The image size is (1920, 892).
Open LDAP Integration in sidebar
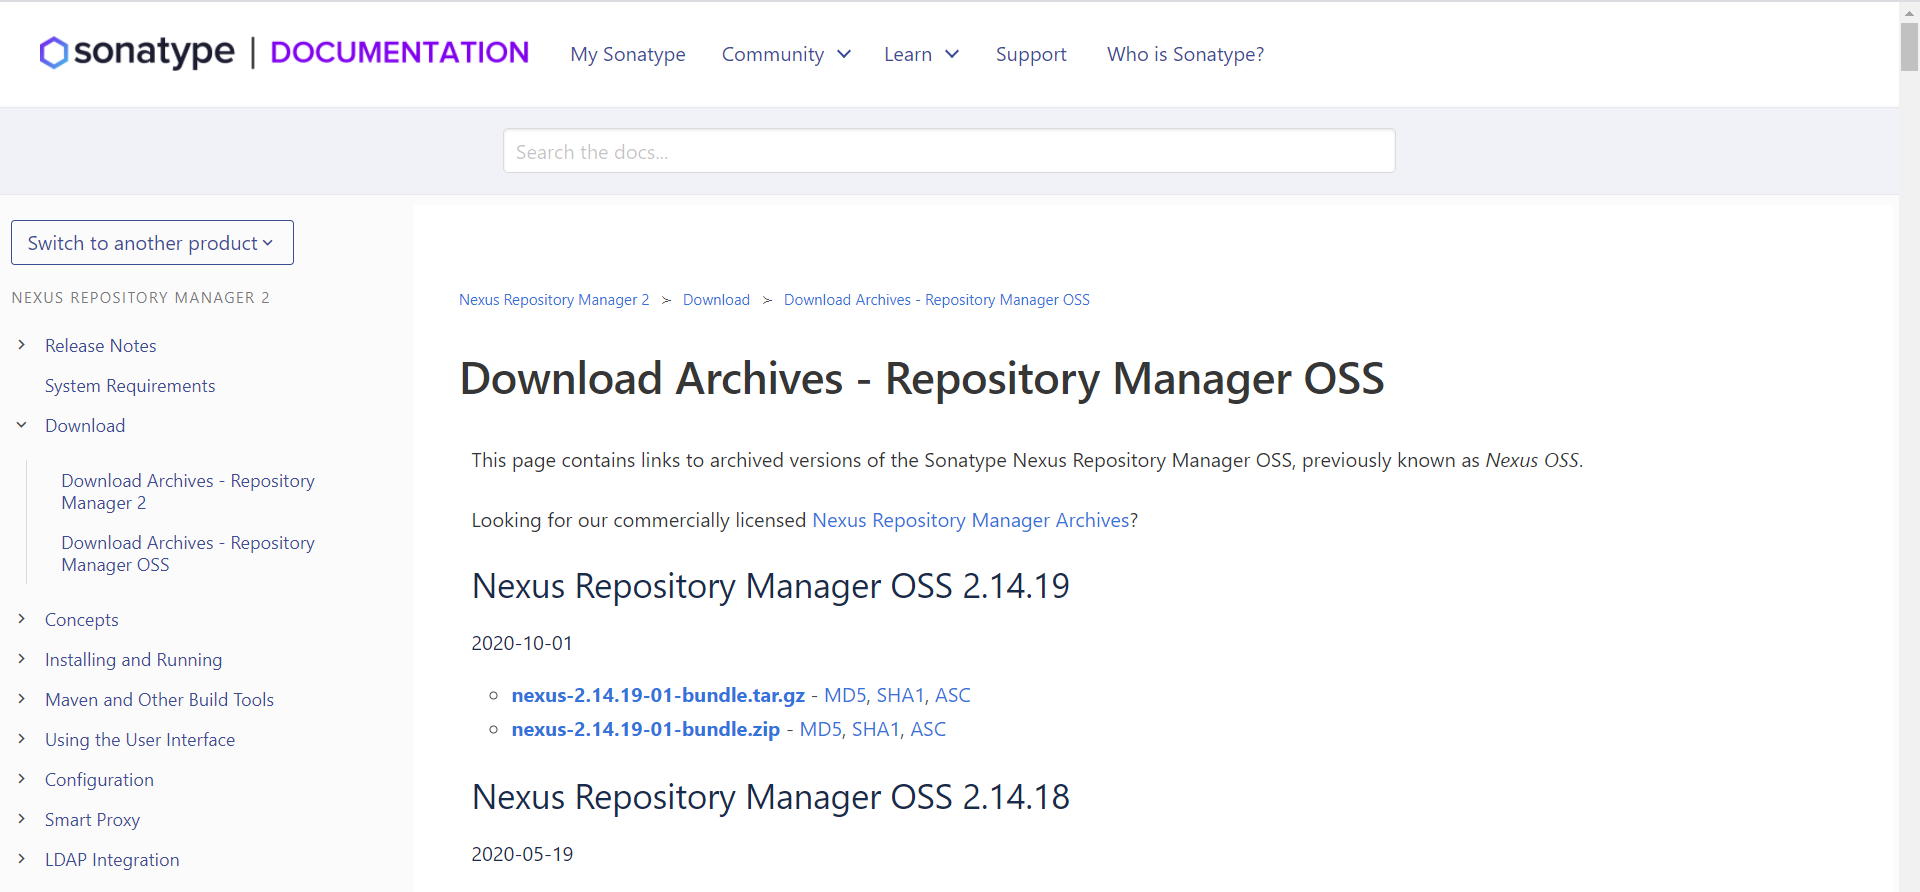coord(112,860)
